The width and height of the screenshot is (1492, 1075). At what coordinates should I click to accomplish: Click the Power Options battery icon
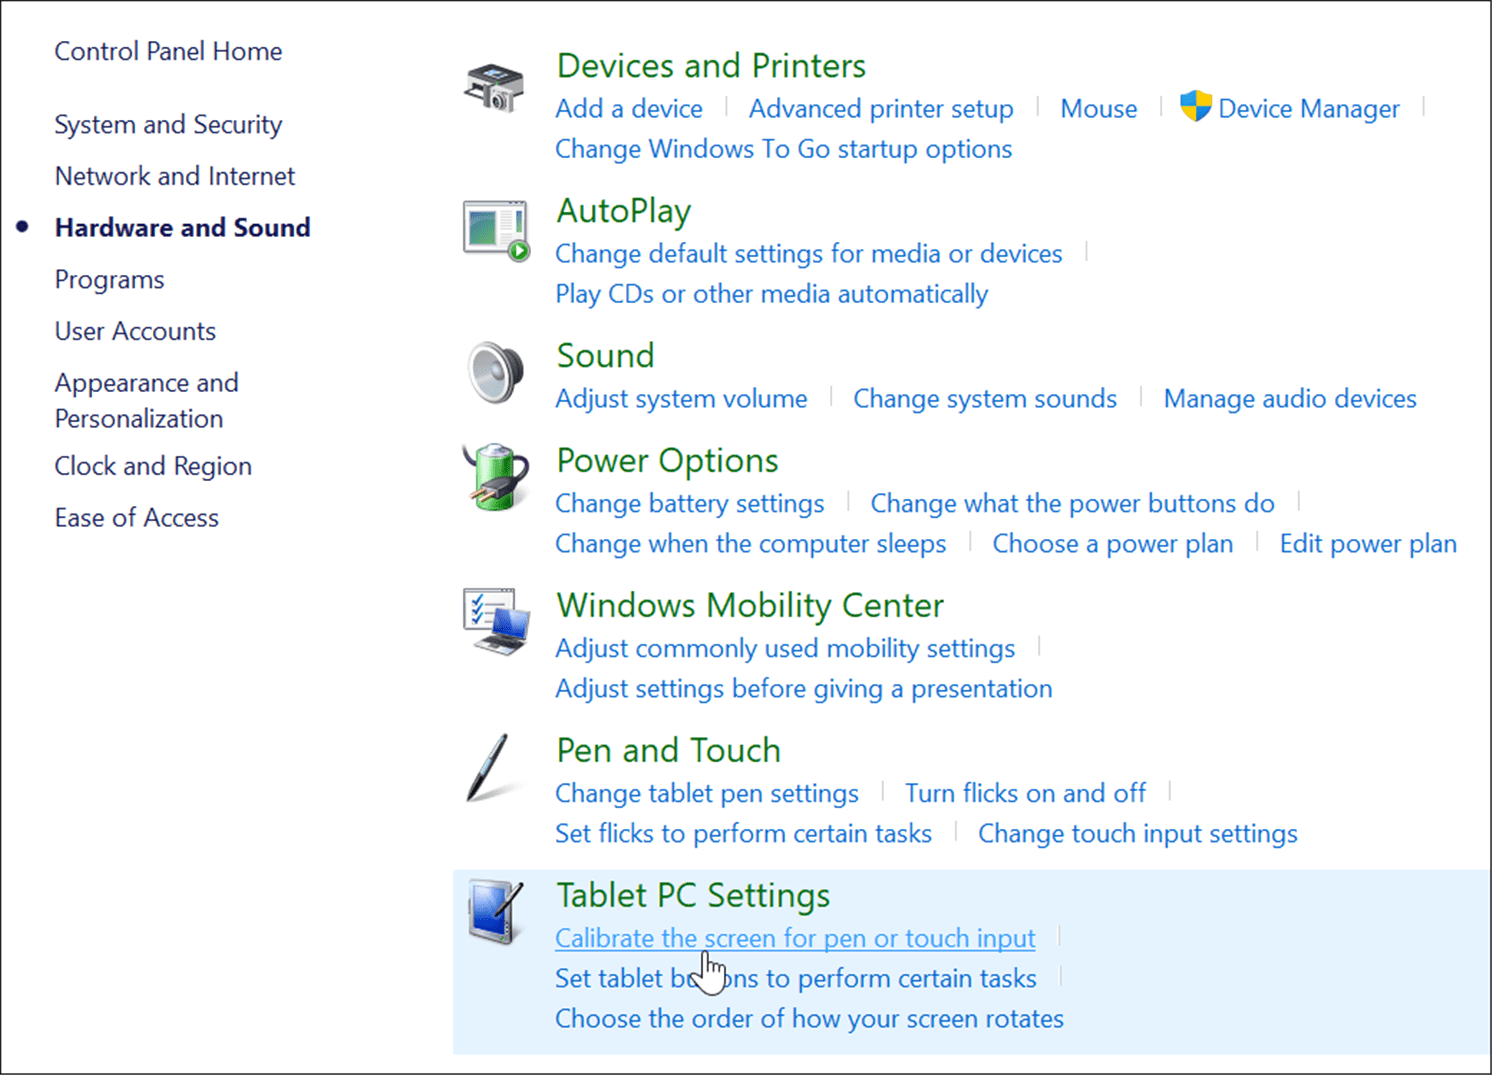coord(495,478)
